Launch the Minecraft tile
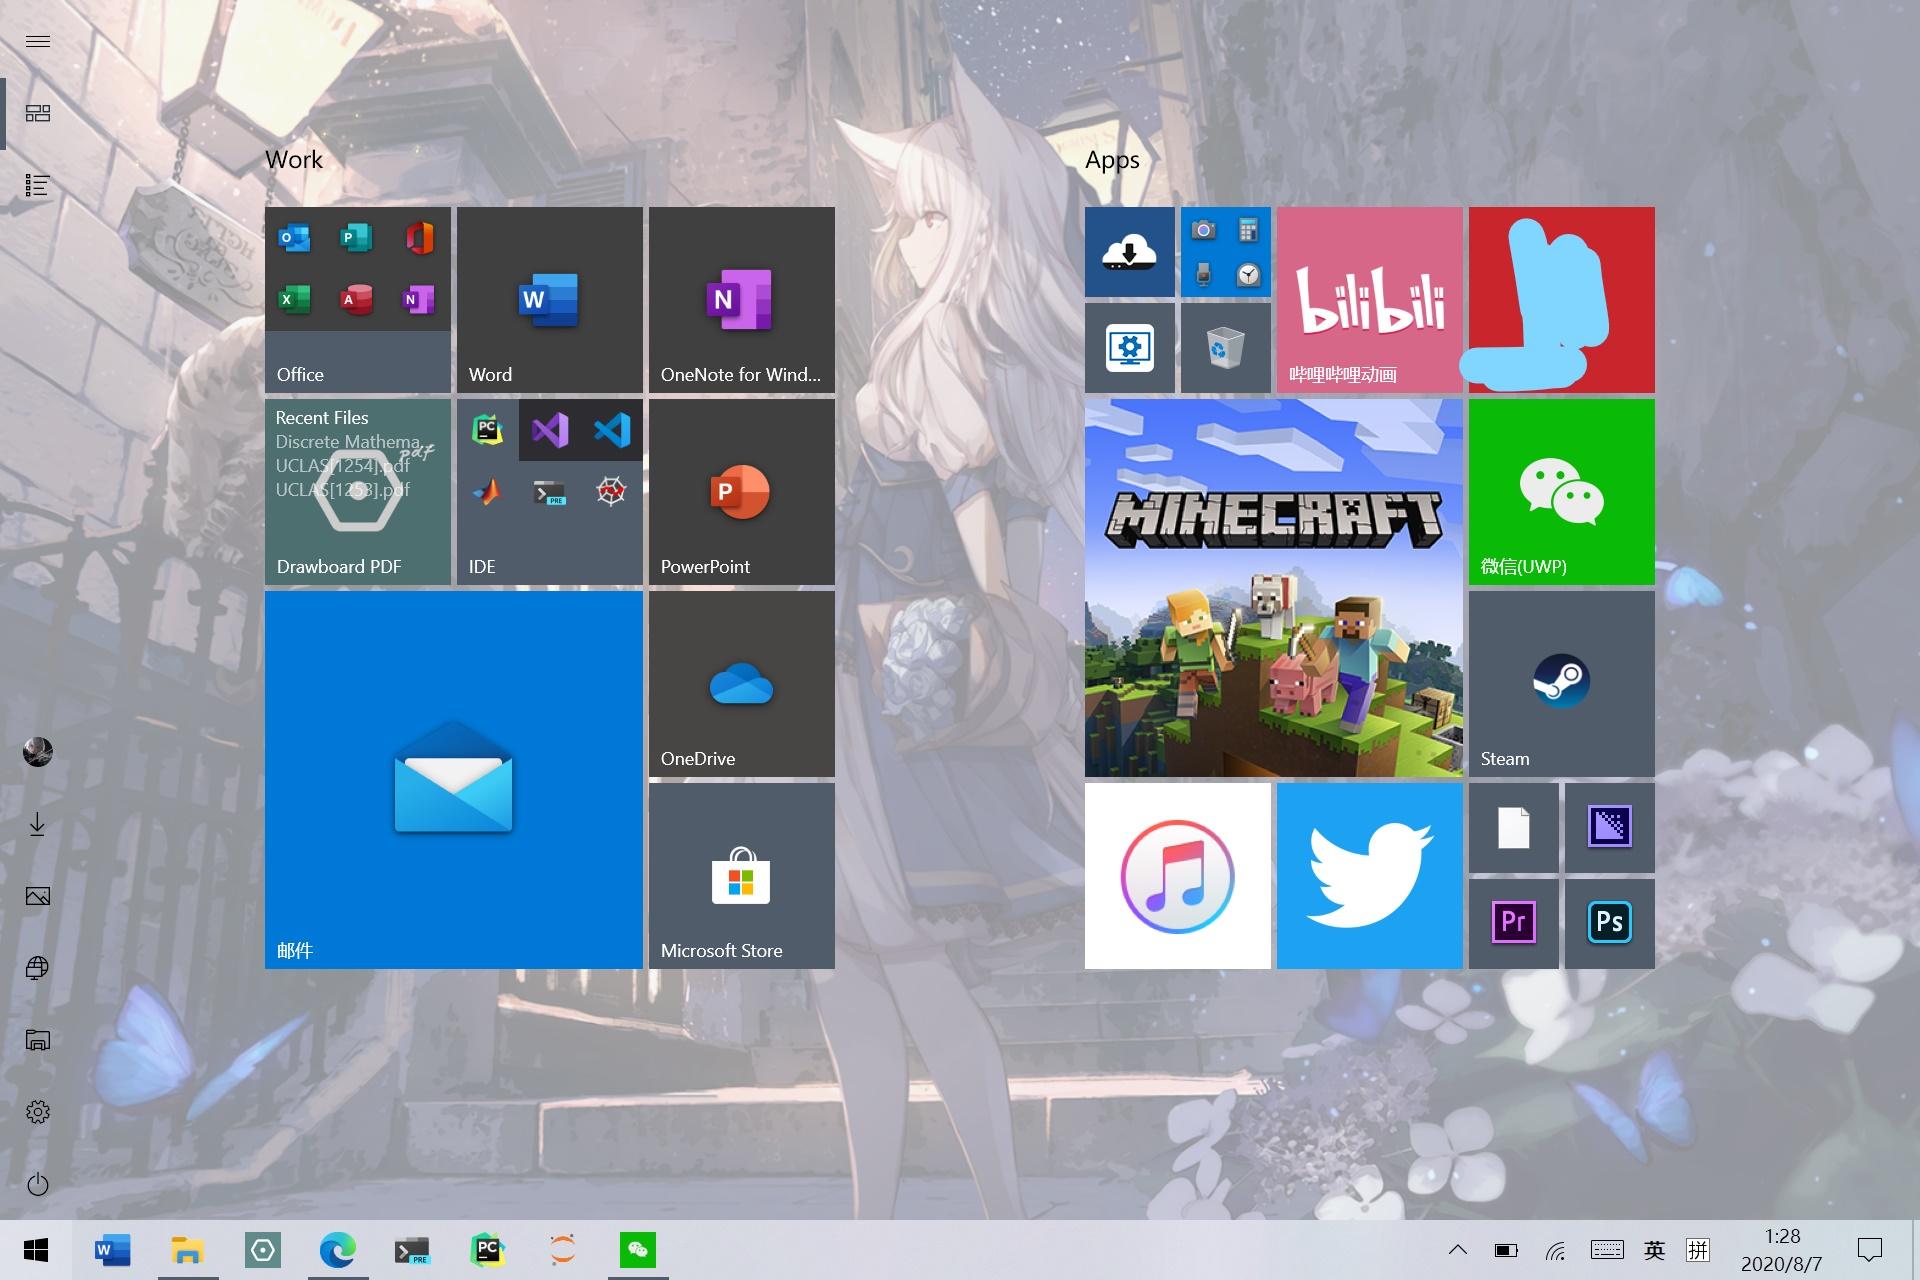The width and height of the screenshot is (1920, 1280). click(x=1273, y=587)
